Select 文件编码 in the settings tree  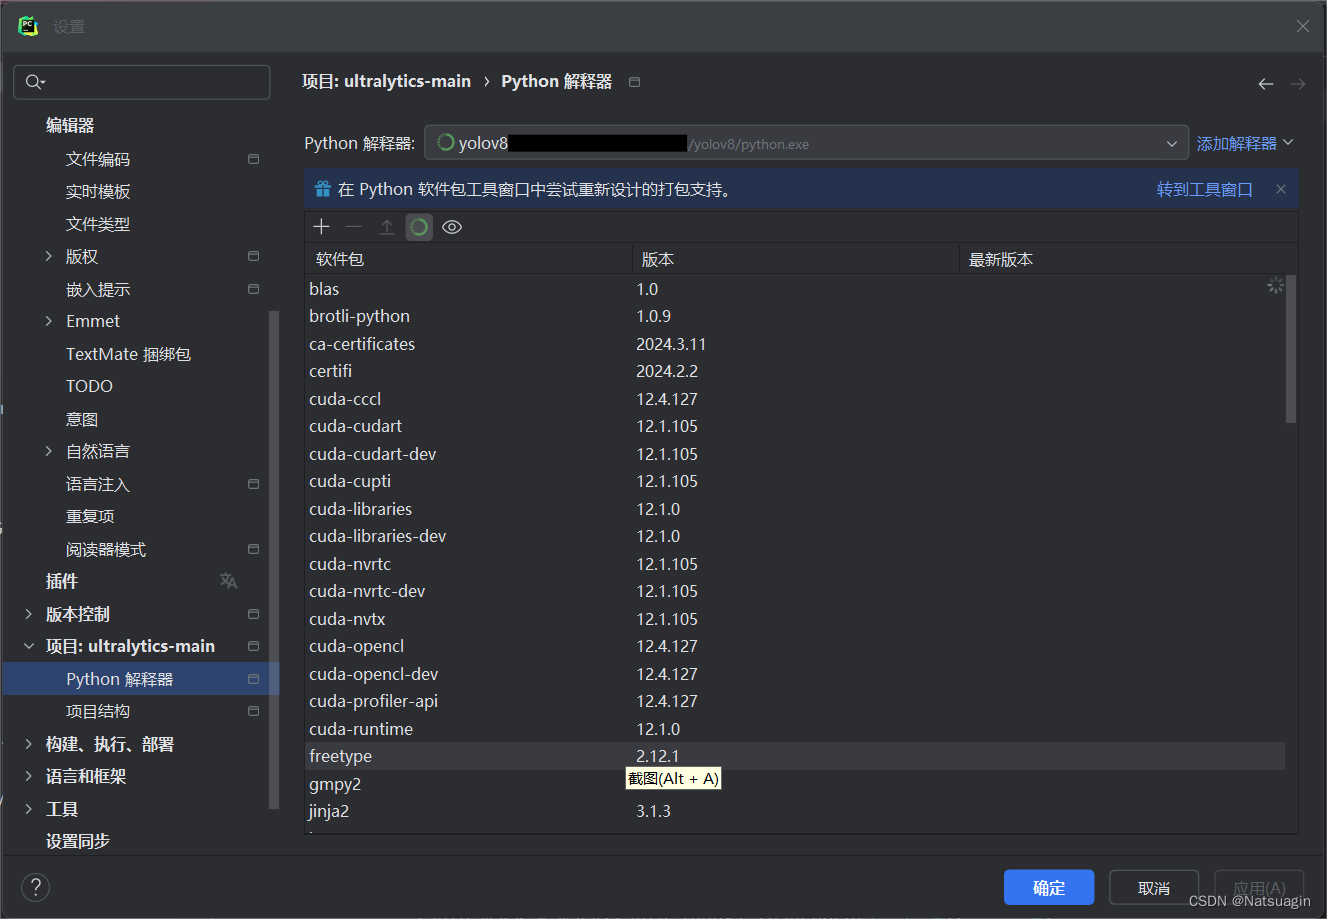[98, 159]
